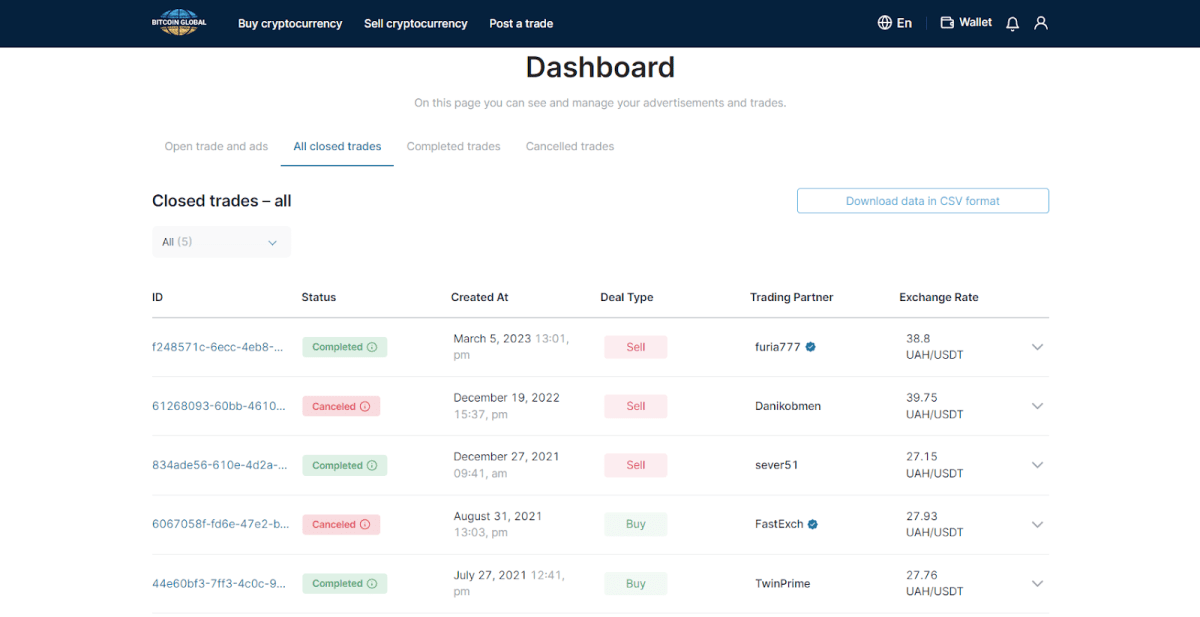Expand the furia777 trade row
1200x617 pixels.
[x=1037, y=347]
